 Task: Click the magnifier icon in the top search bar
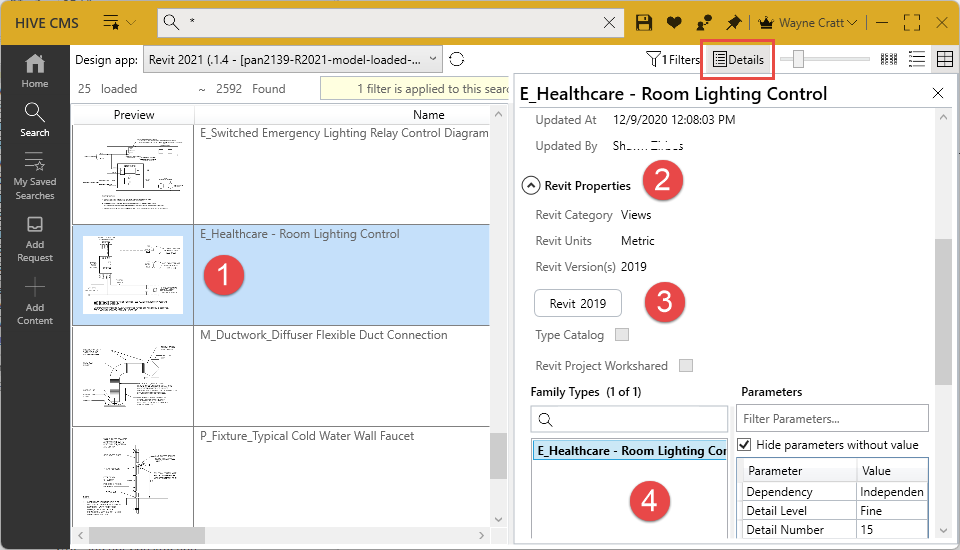[x=171, y=23]
